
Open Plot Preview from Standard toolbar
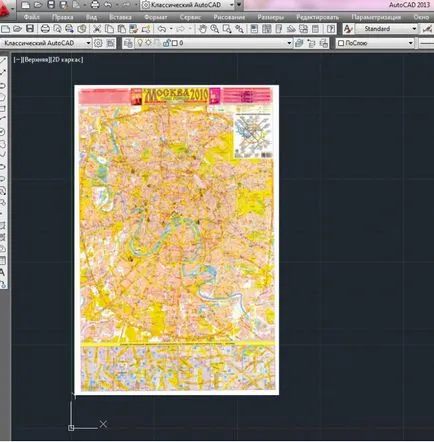coord(57,29)
